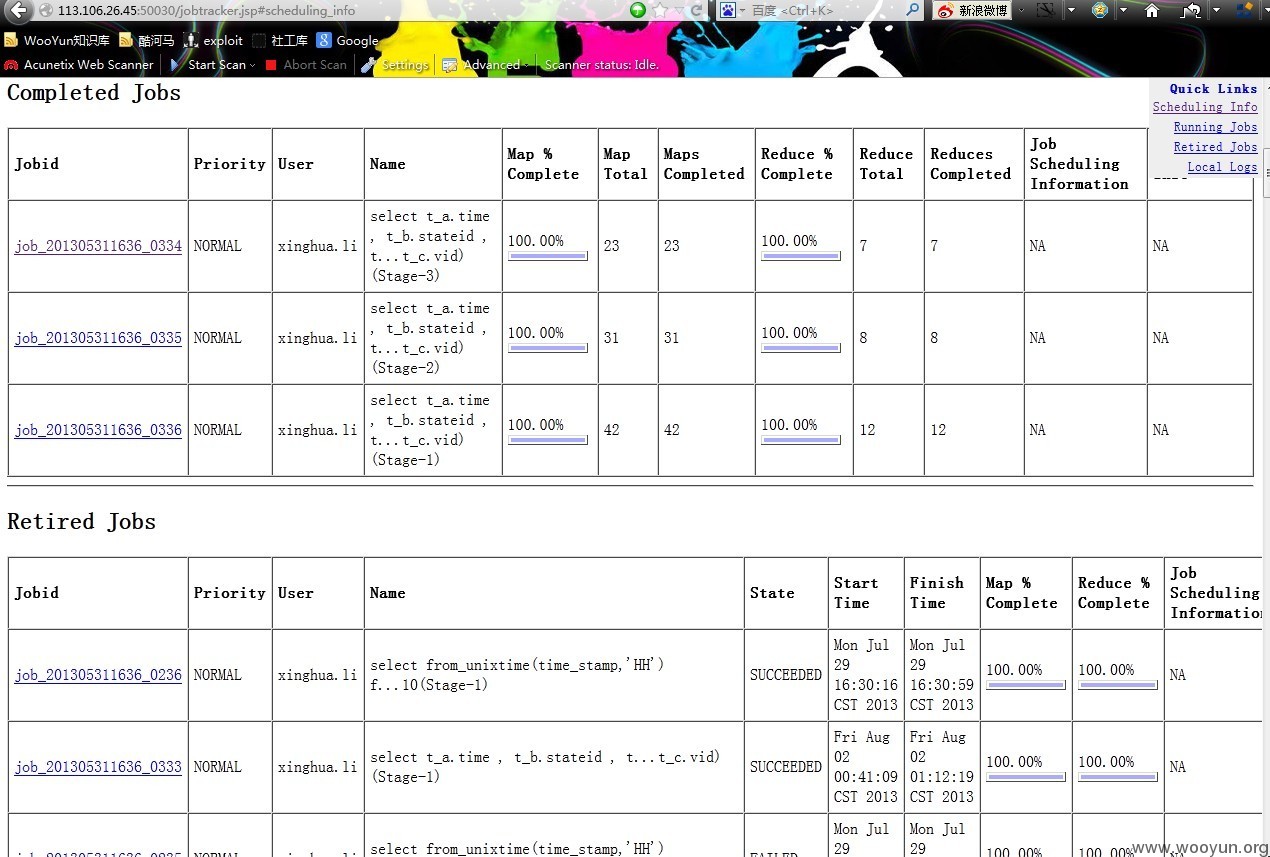Image resolution: width=1270 pixels, height=857 pixels.
Task: Click the Scanner status: Idle text
Action: [601, 64]
